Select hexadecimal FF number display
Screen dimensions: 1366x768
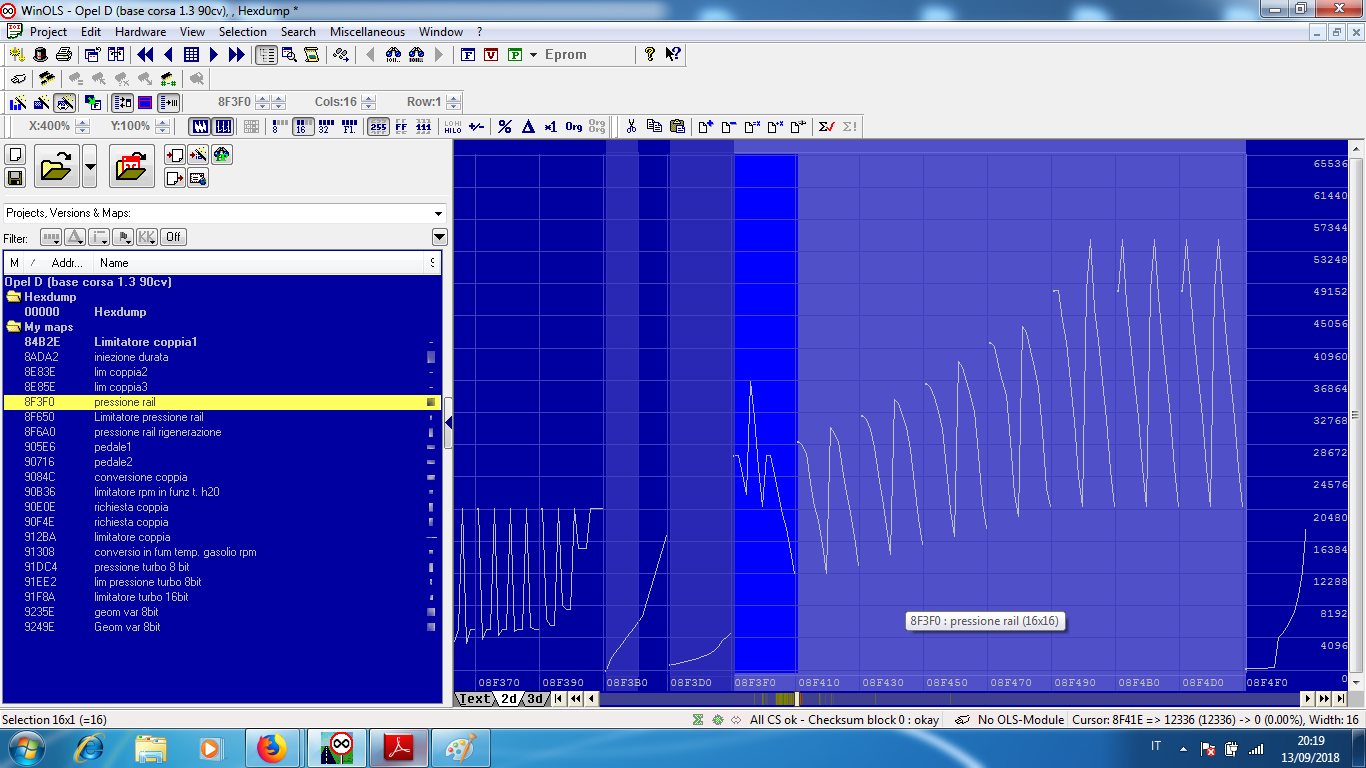tap(401, 127)
